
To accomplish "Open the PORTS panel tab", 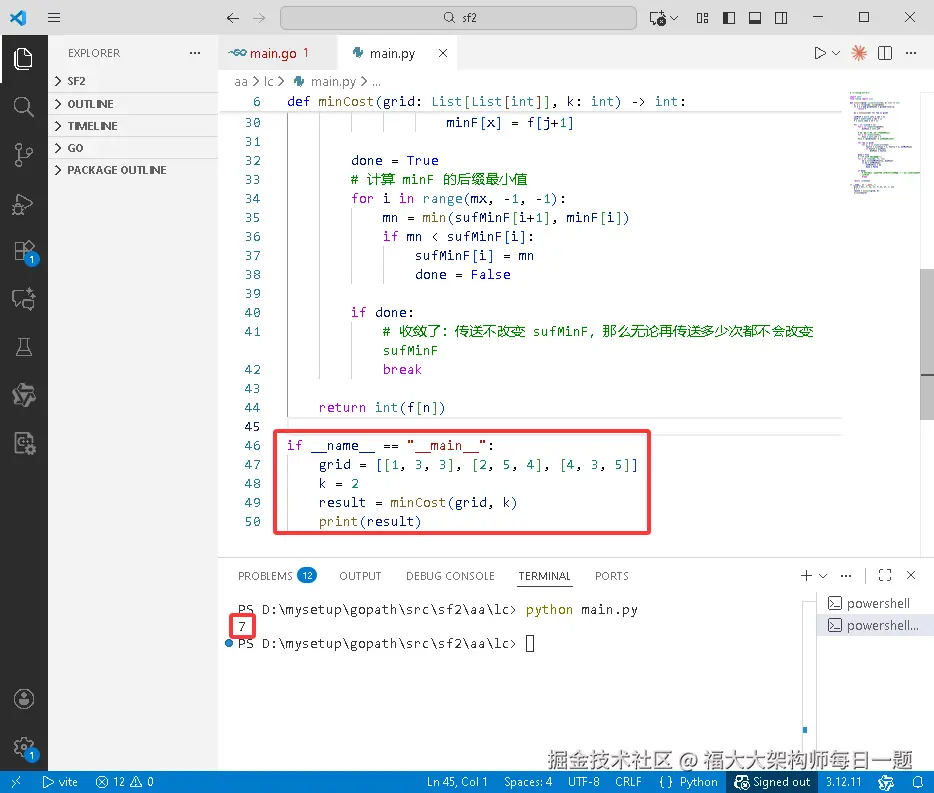I will coord(611,576).
